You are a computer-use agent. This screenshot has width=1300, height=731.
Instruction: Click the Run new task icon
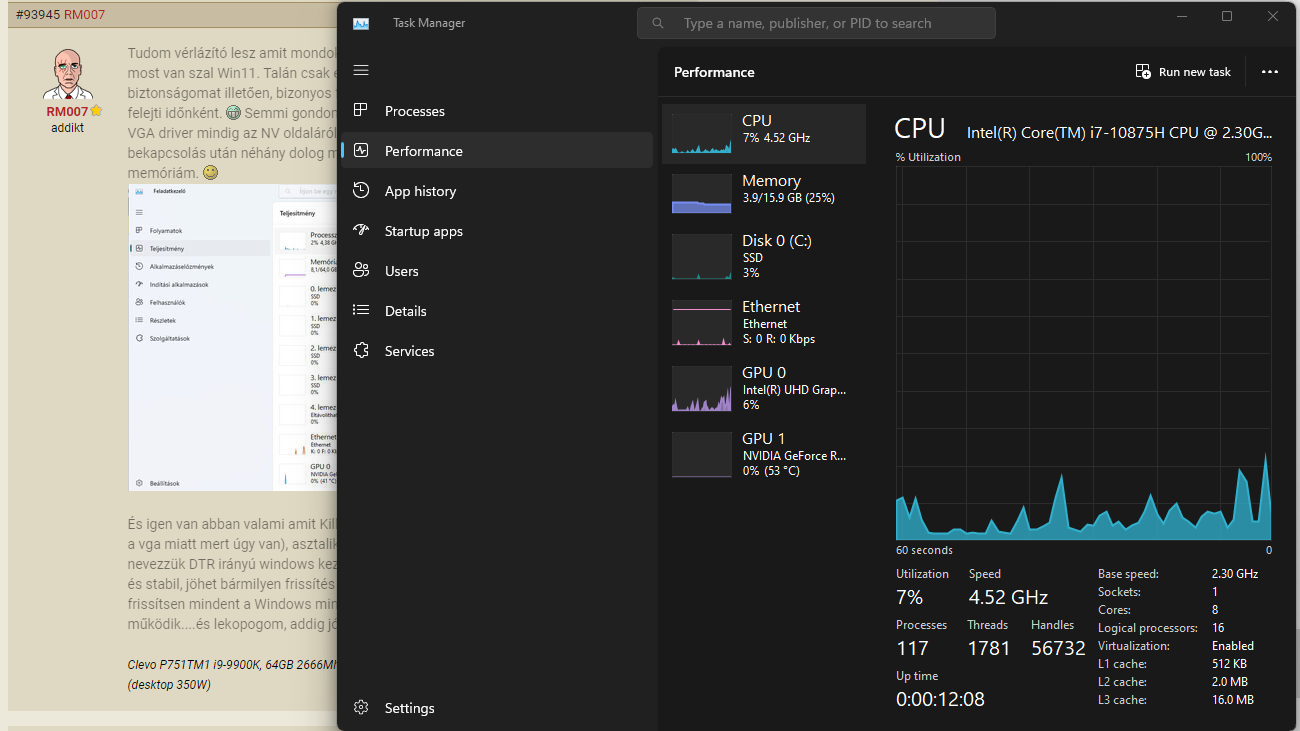pyautogui.click(x=1143, y=72)
